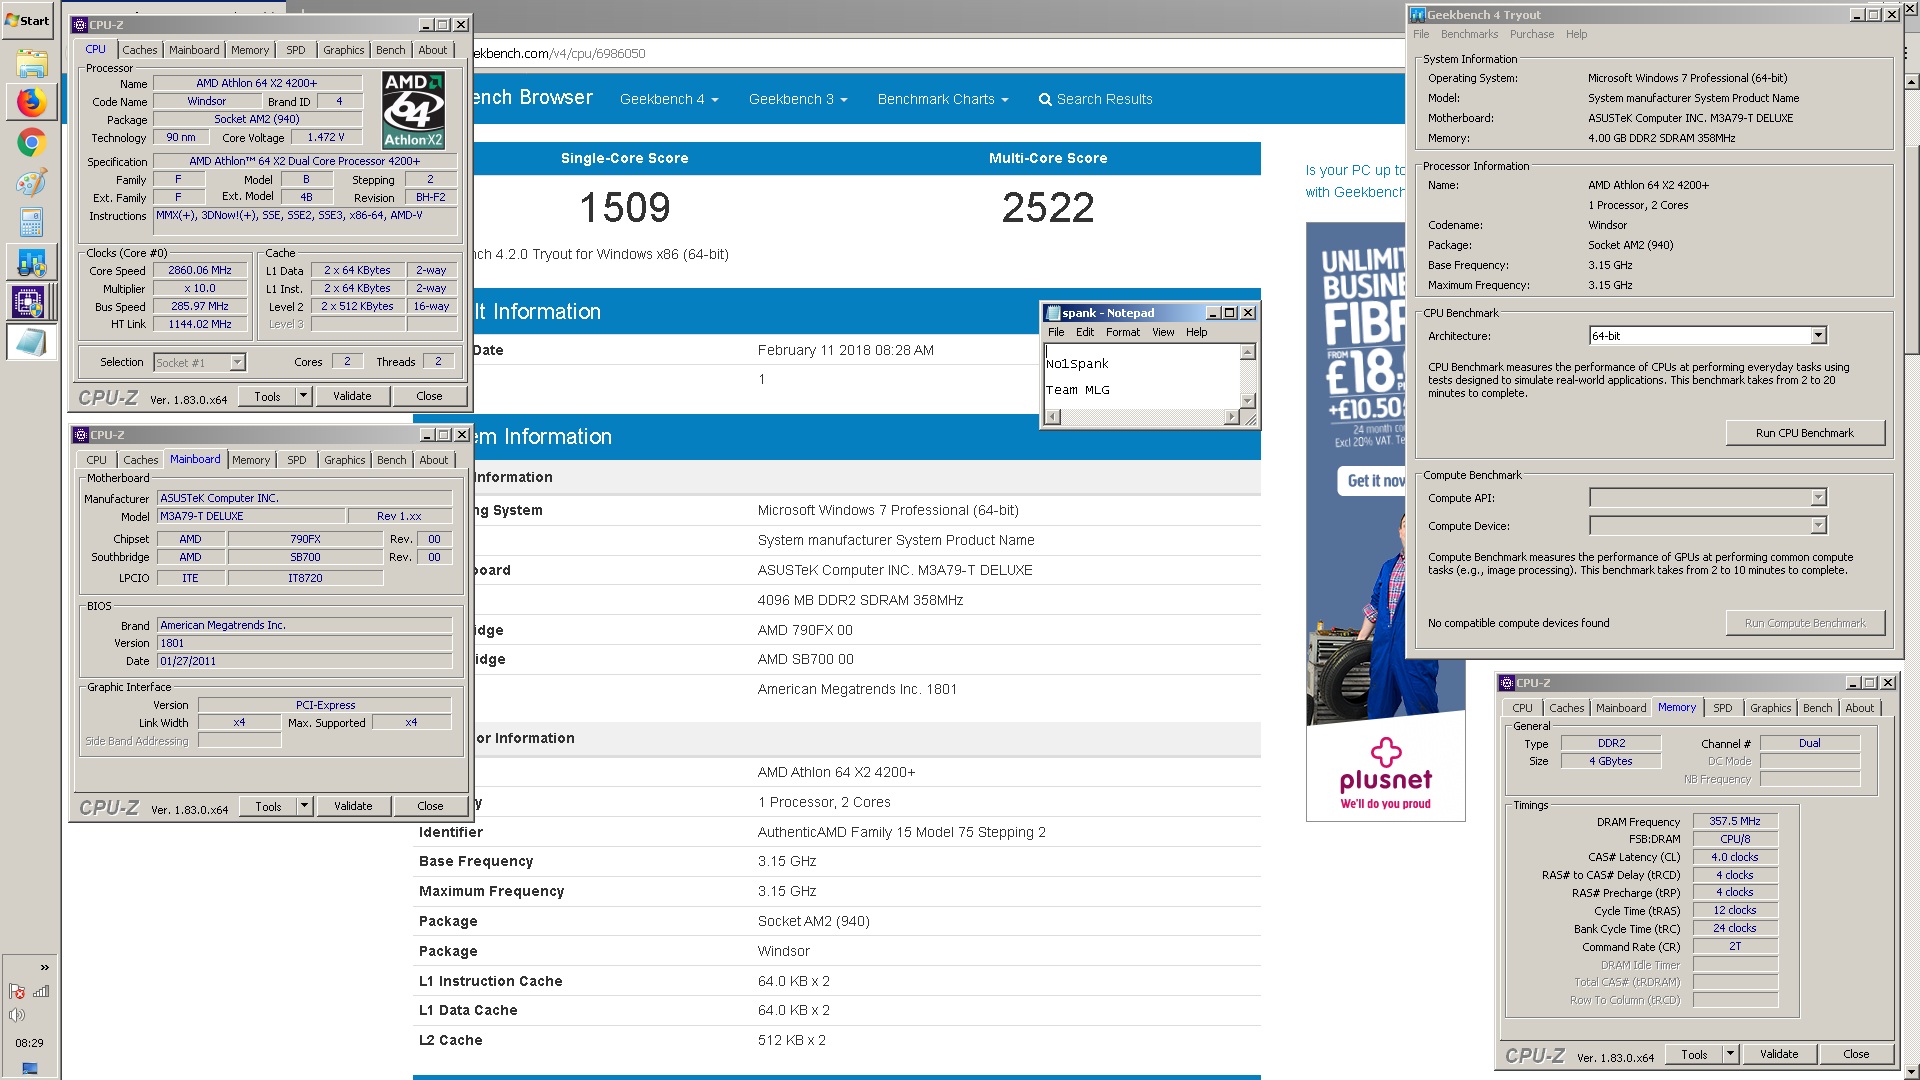
Task: Open Caches tab in top CPU-Z window
Action: pyautogui.click(x=140, y=50)
